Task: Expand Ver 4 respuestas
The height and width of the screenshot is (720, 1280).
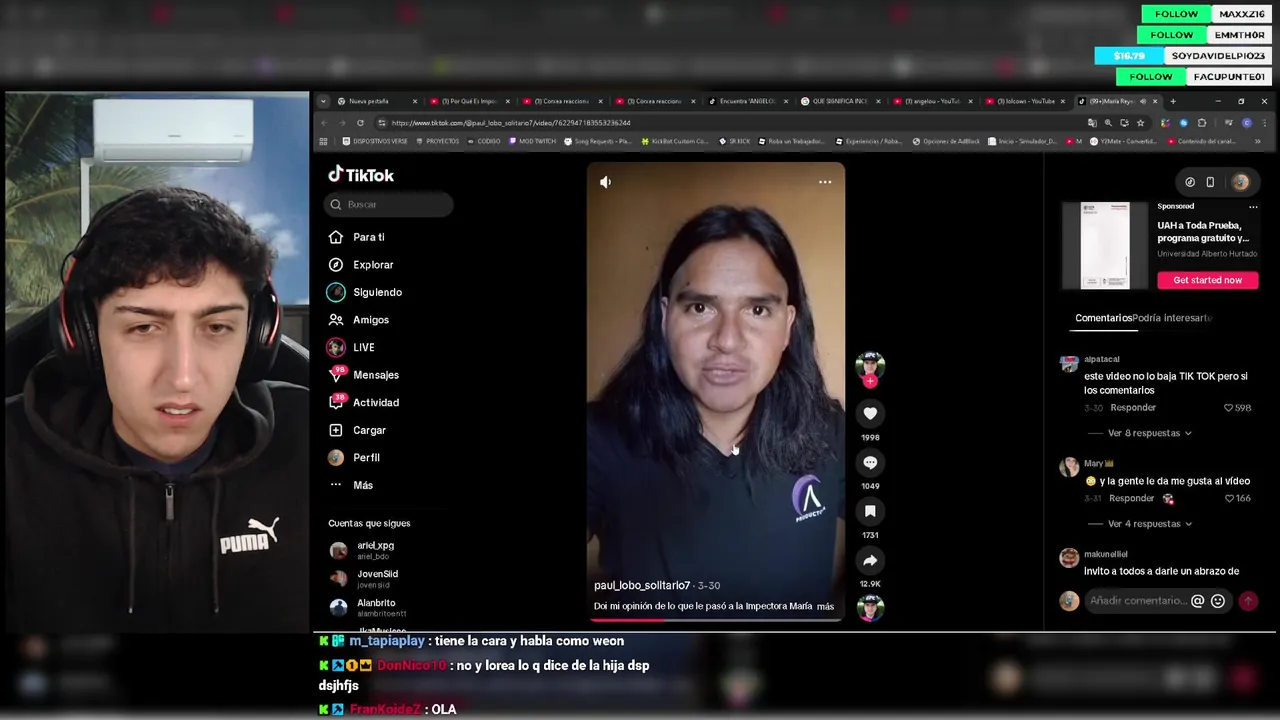Action: pyautogui.click(x=1150, y=524)
